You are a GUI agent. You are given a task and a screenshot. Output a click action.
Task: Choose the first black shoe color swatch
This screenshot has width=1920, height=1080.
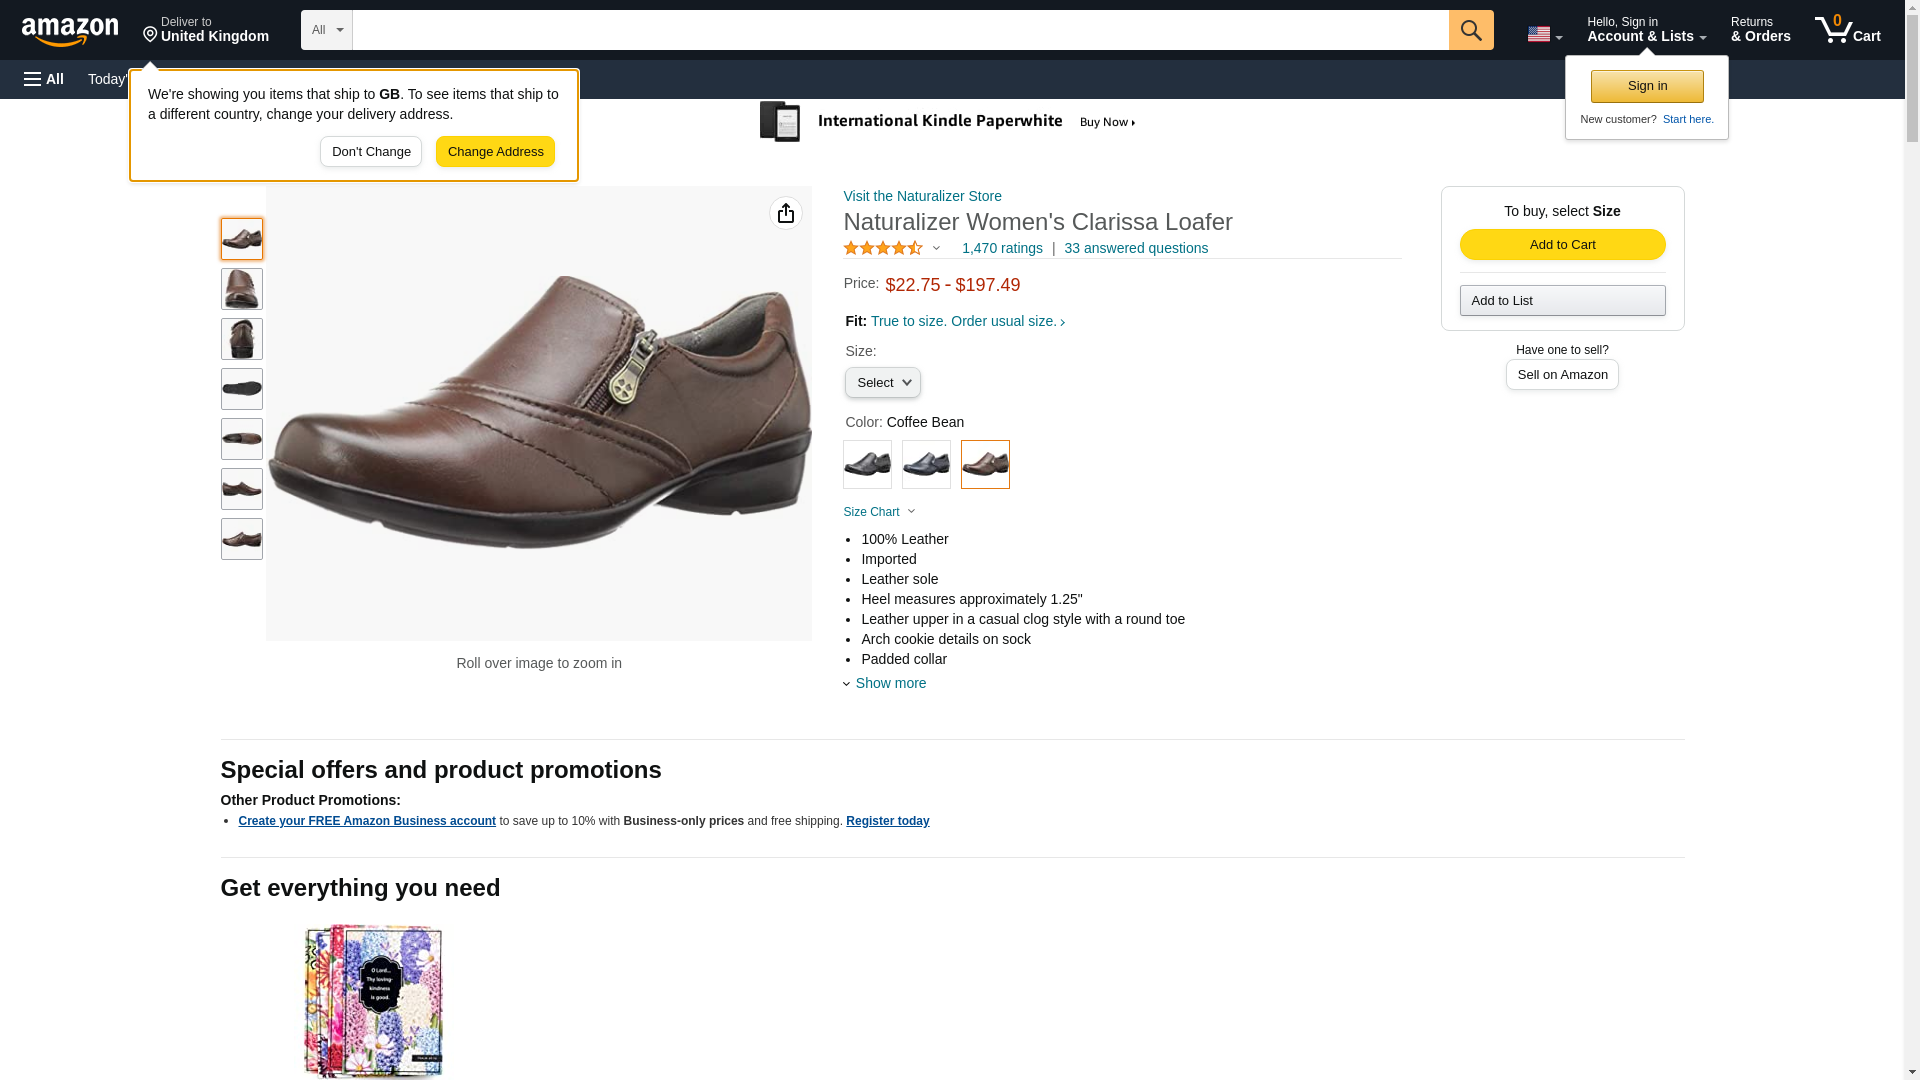tap(867, 464)
